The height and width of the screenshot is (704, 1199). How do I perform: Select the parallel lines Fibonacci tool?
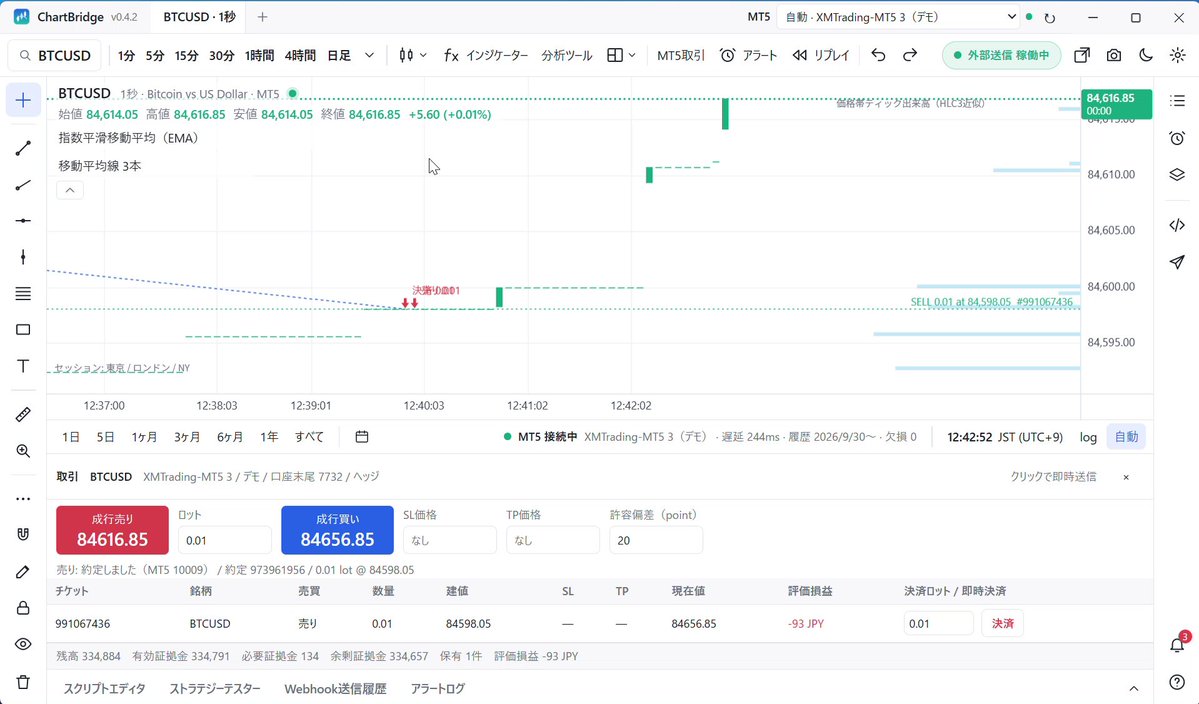click(x=23, y=294)
